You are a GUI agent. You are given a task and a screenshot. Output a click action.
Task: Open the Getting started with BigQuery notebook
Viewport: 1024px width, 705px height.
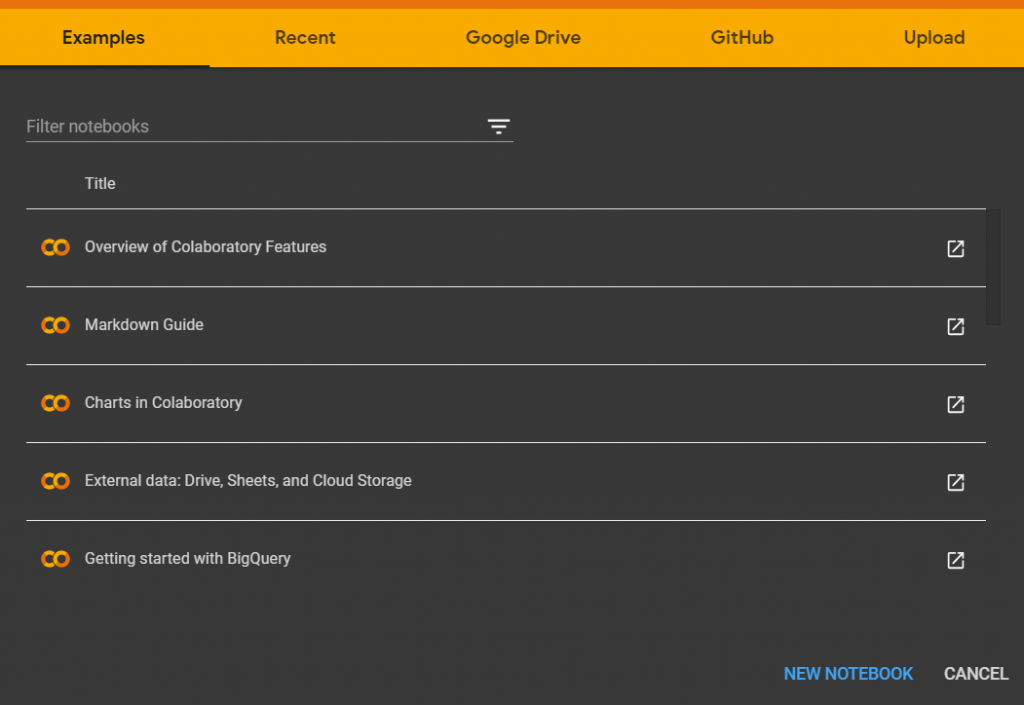coord(187,558)
